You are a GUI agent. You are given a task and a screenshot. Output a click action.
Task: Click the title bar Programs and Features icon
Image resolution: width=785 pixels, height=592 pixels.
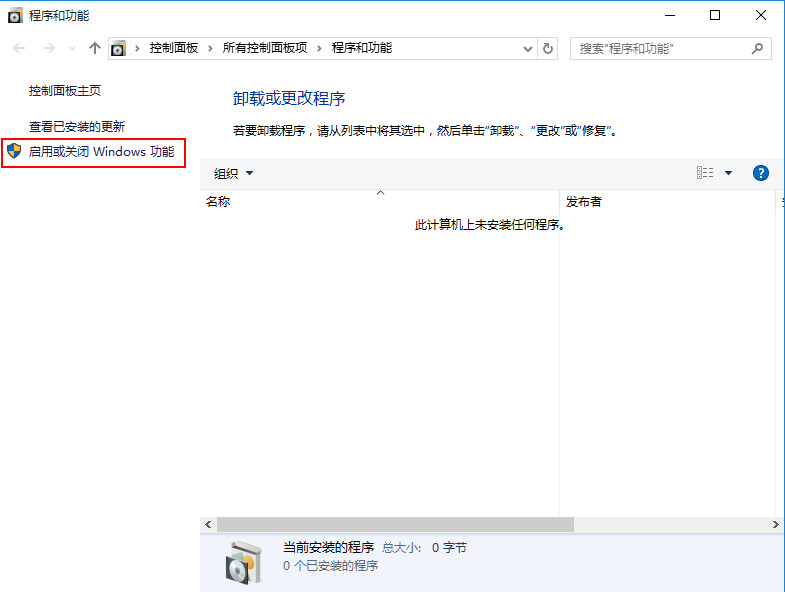point(15,16)
